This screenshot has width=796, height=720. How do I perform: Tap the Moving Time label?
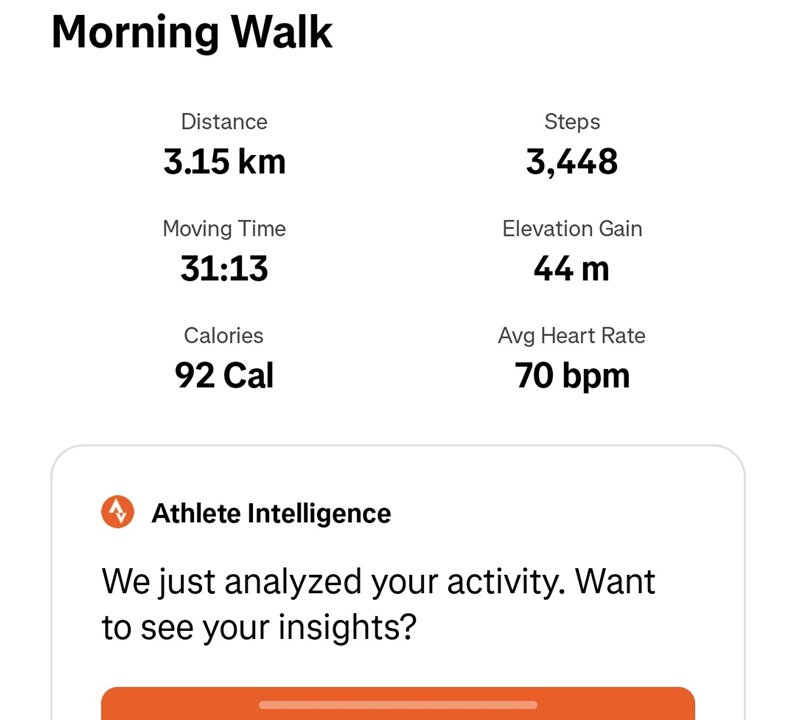224,228
